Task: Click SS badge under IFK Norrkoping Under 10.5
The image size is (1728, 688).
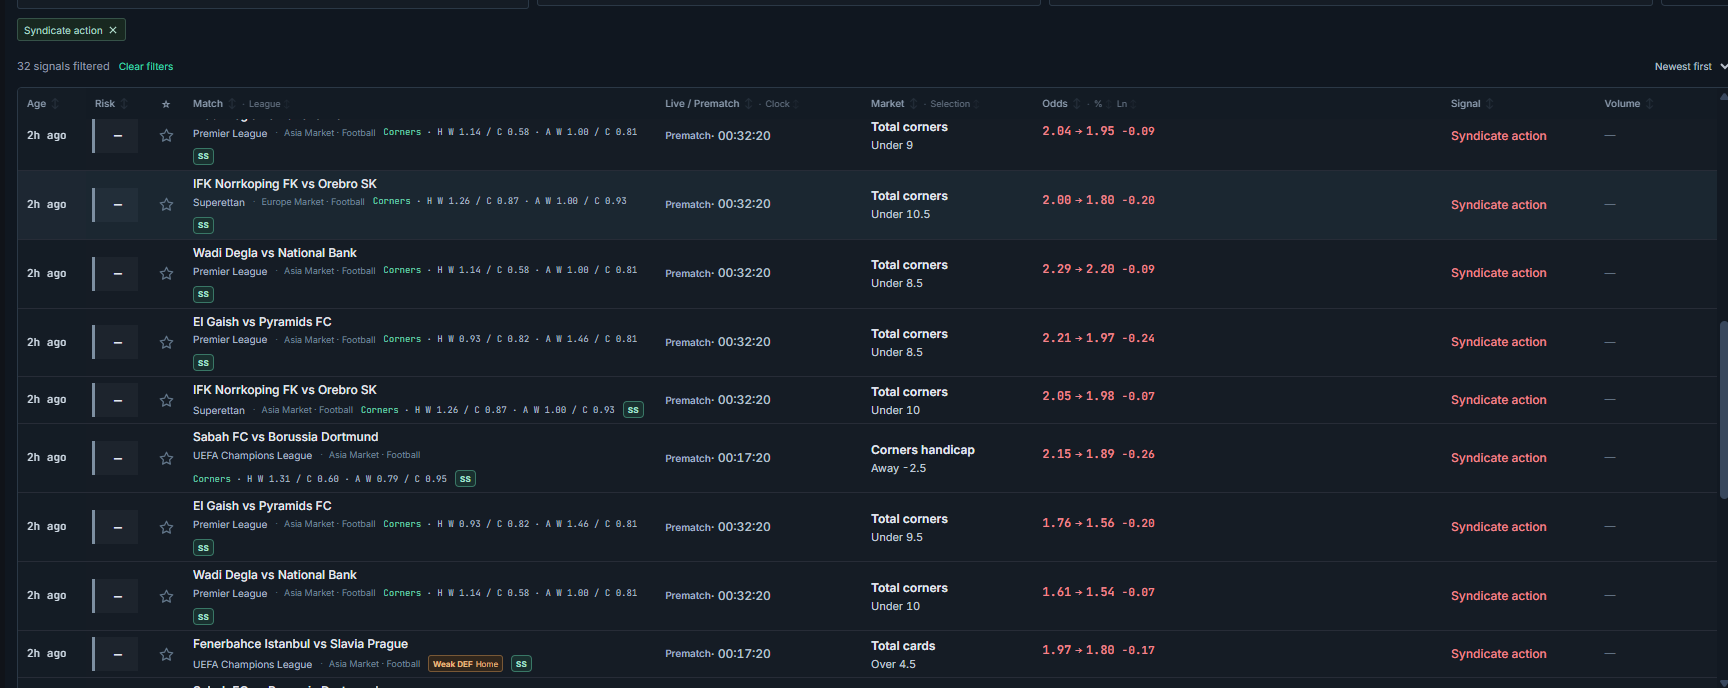Action: [203, 225]
